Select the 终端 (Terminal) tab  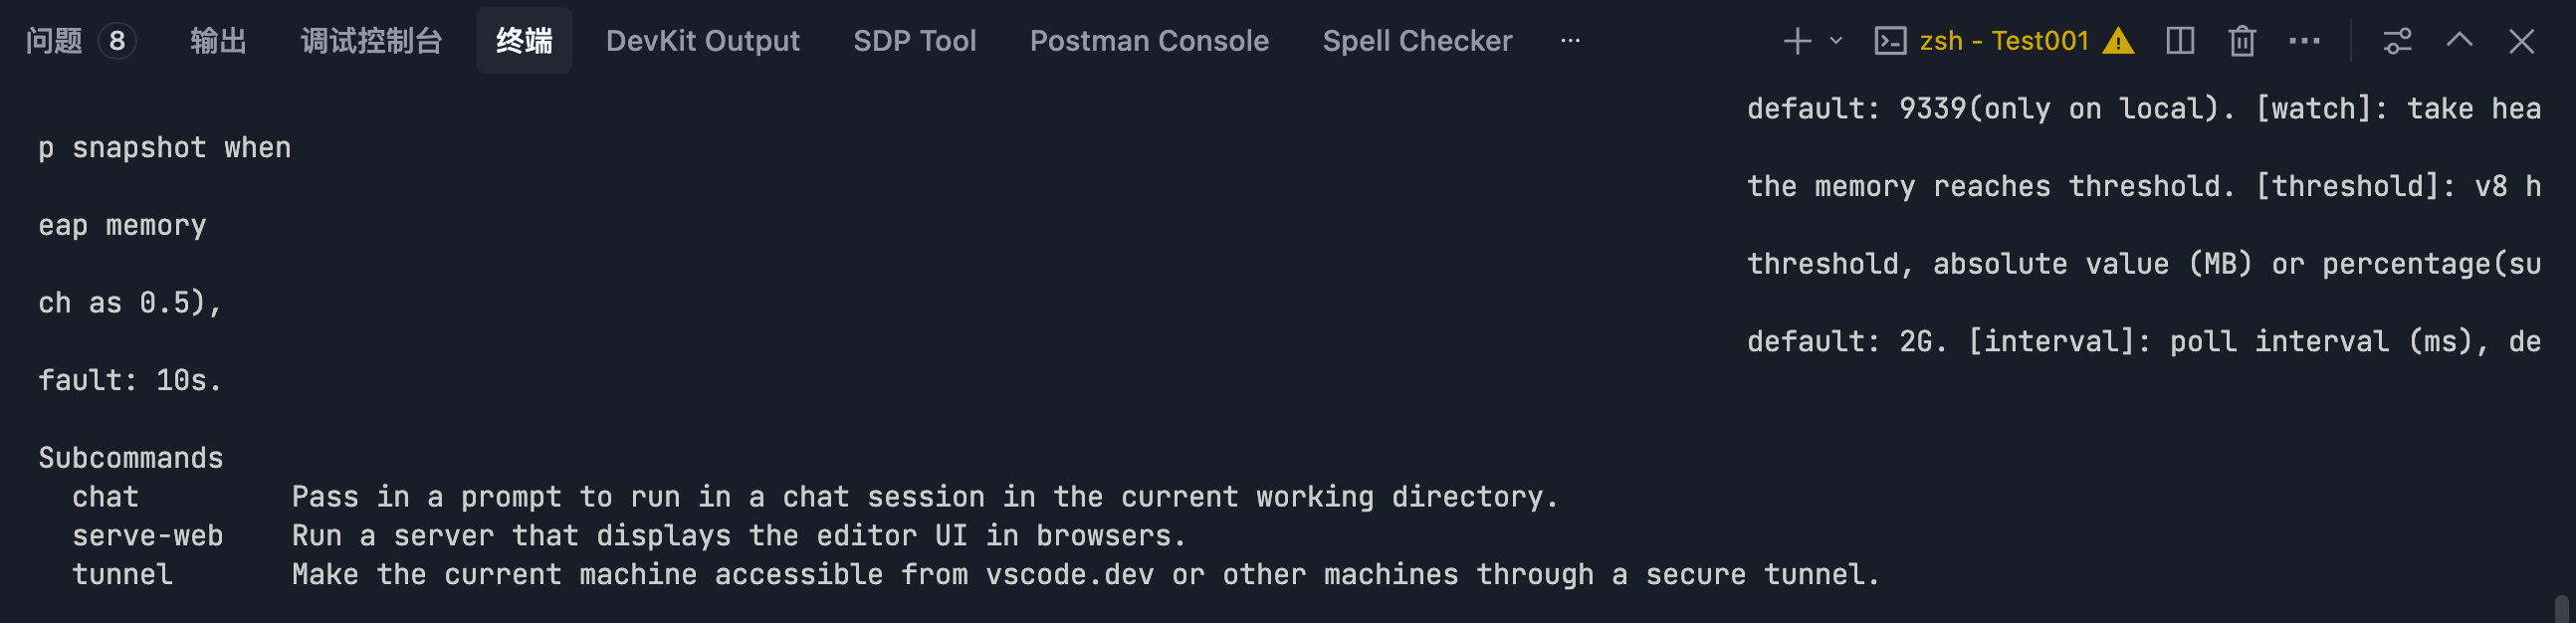[x=524, y=41]
